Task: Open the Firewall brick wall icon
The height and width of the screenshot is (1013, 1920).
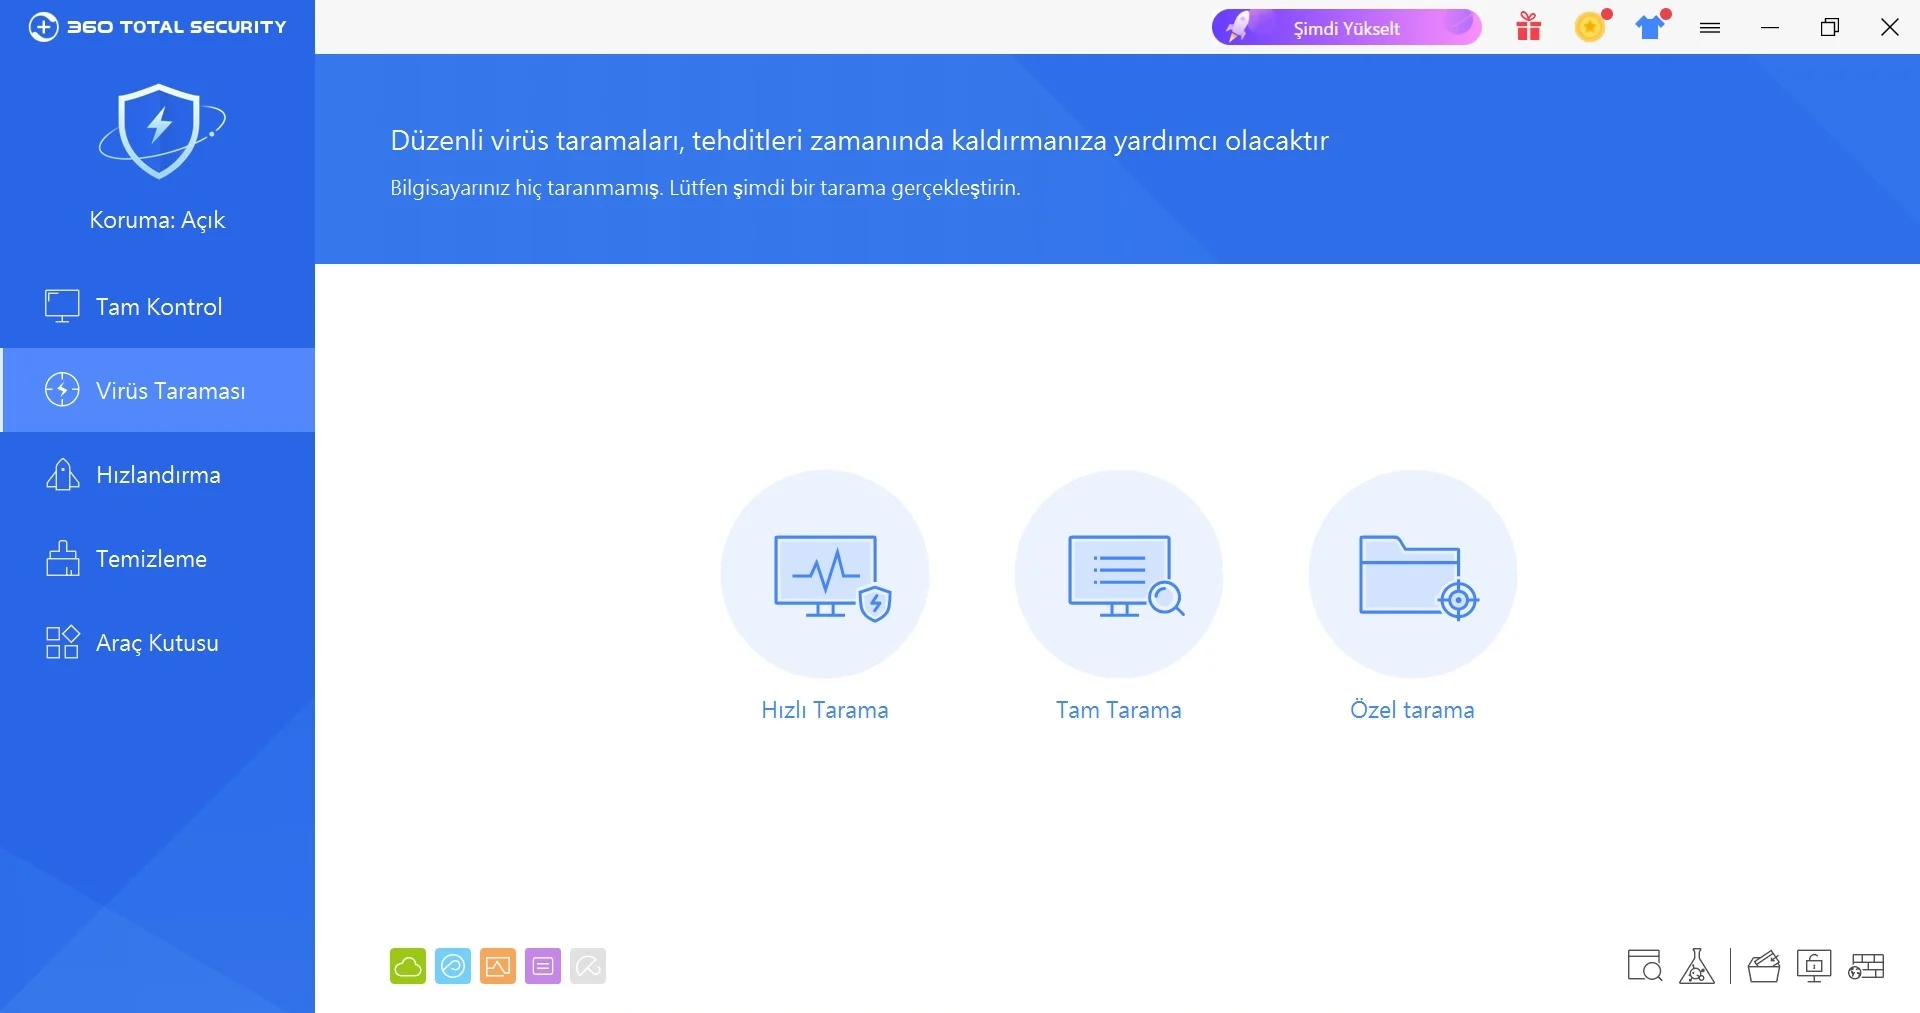Action: (1866, 966)
